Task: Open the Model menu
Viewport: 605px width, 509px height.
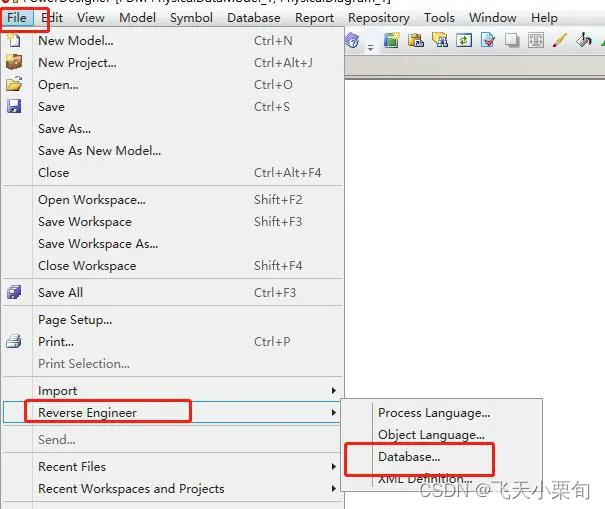Action: click(x=137, y=18)
